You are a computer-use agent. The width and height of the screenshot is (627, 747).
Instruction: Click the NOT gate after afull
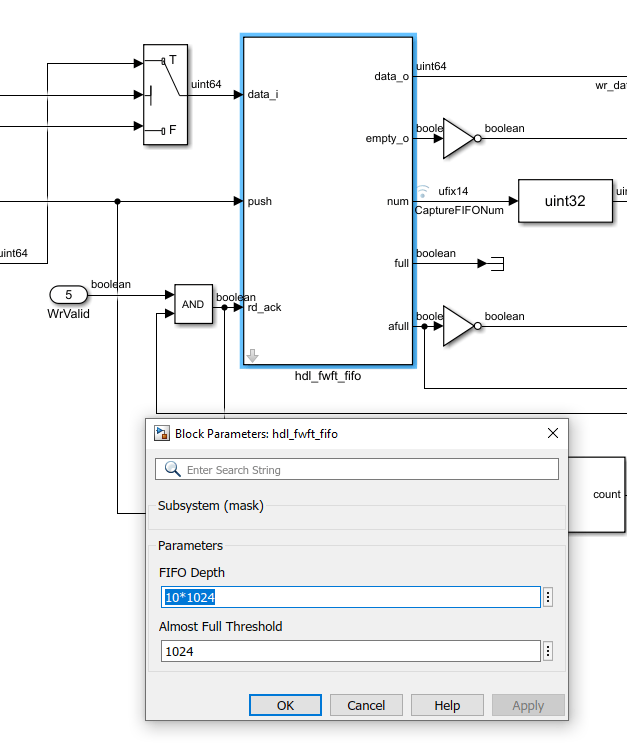pyautogui.click(x=462, y=326)
